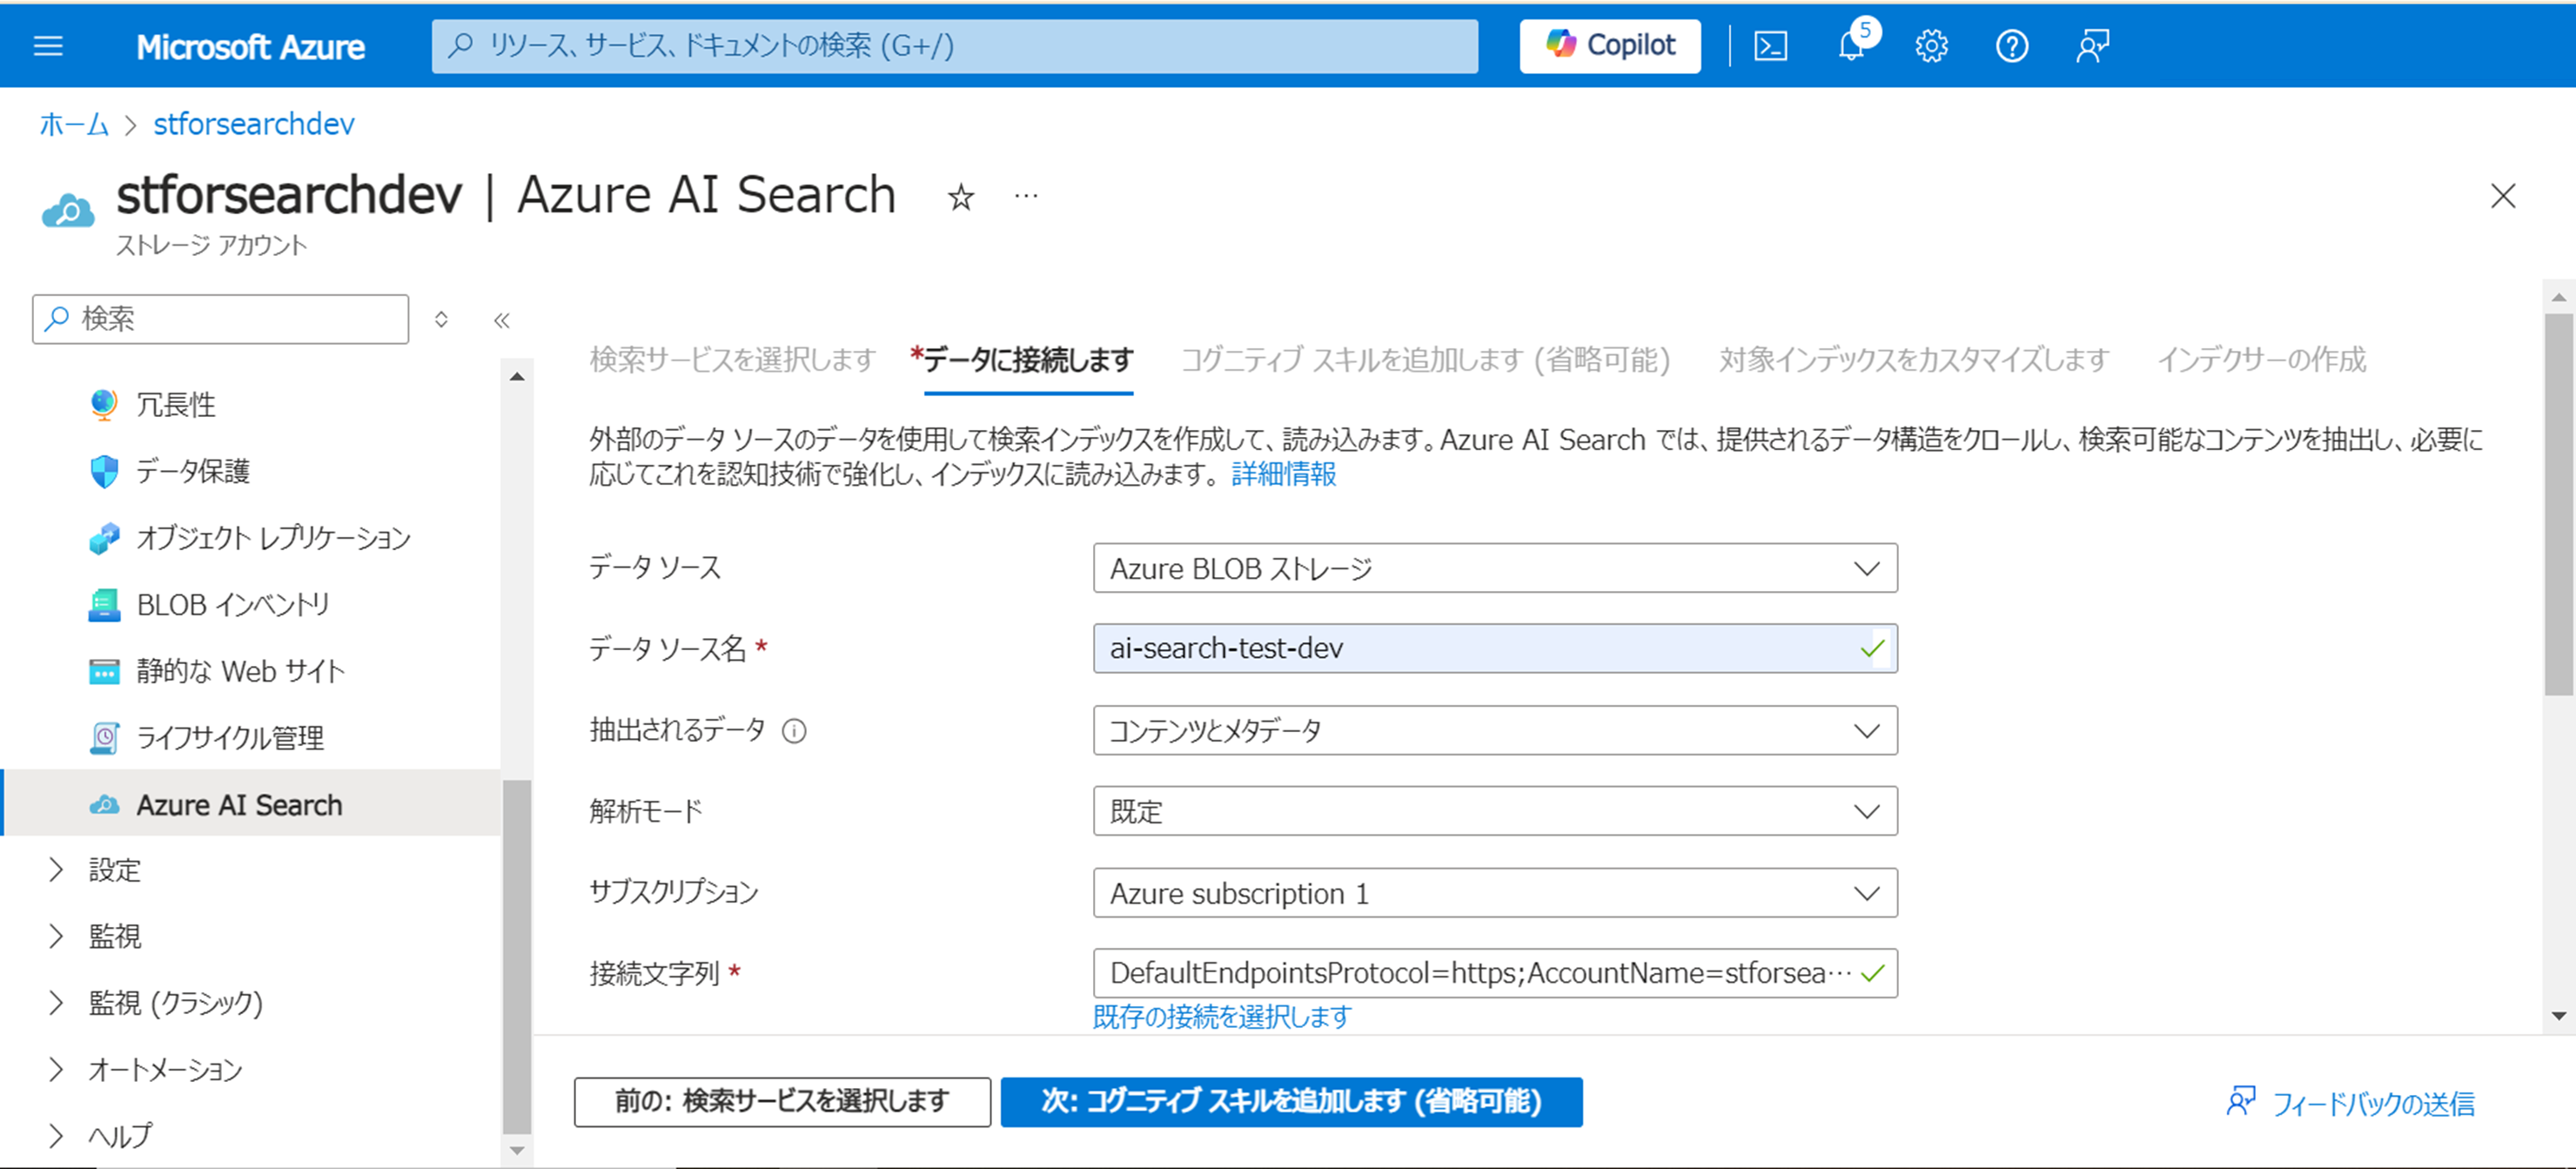The image size is (2576, 1169).
Task: Open the more options ellipsis next to title
Action: click(1026, 196)
